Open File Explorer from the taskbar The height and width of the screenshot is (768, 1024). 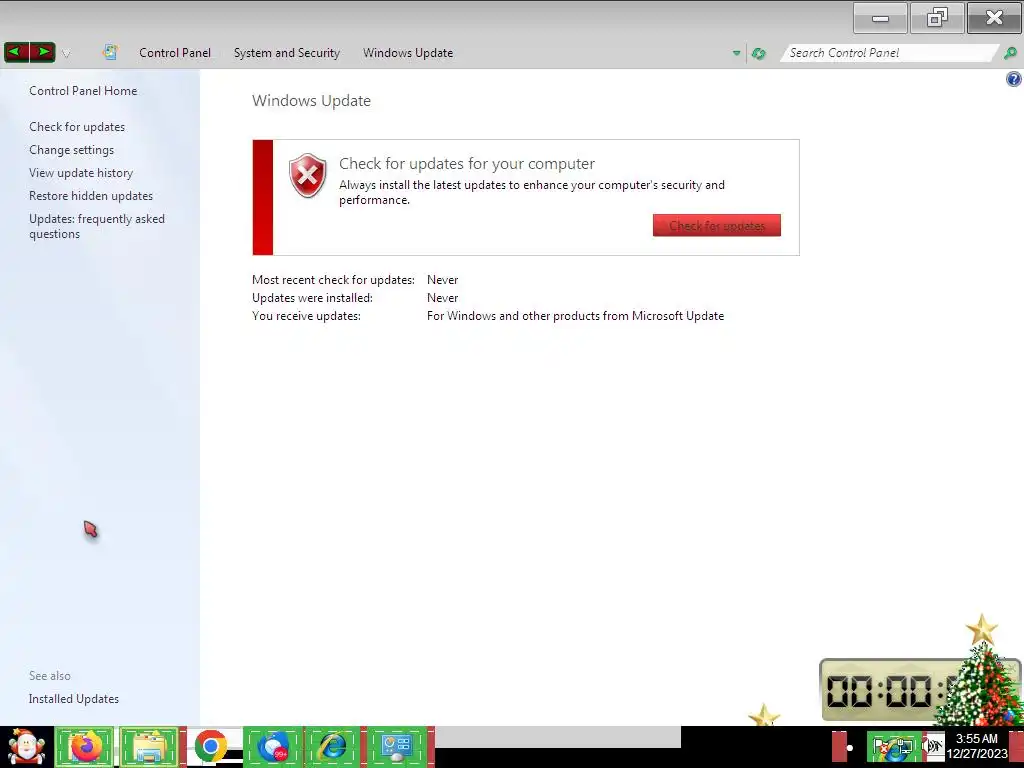149,746
